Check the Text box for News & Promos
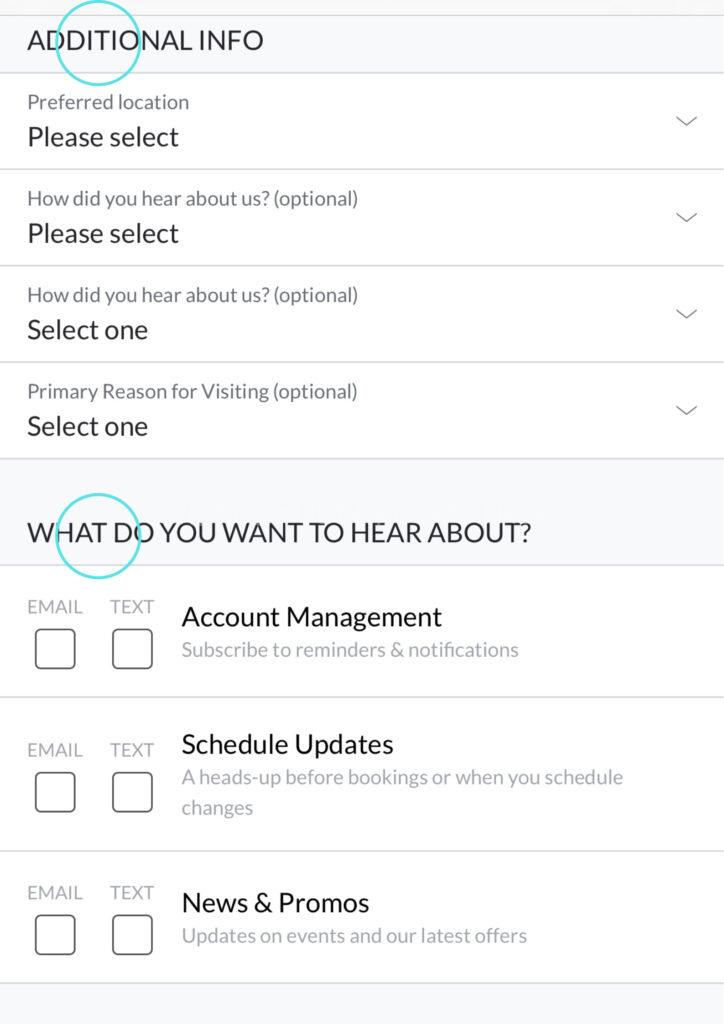This screenshot has height=1024, width=724. (132, 935)
